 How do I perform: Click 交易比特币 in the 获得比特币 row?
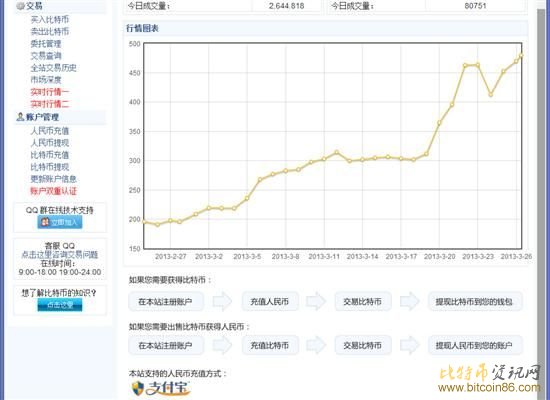click(362, 301)
